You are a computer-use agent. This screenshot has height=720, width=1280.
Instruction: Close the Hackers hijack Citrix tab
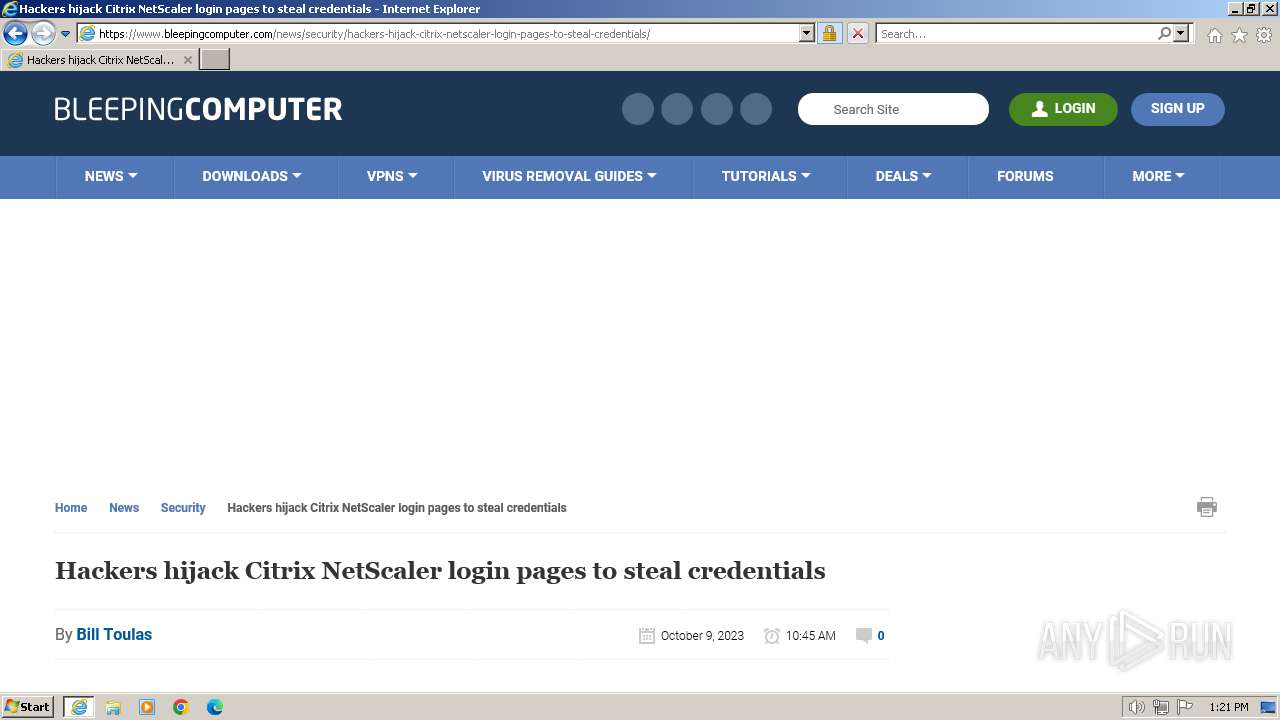tap(187, 60)
